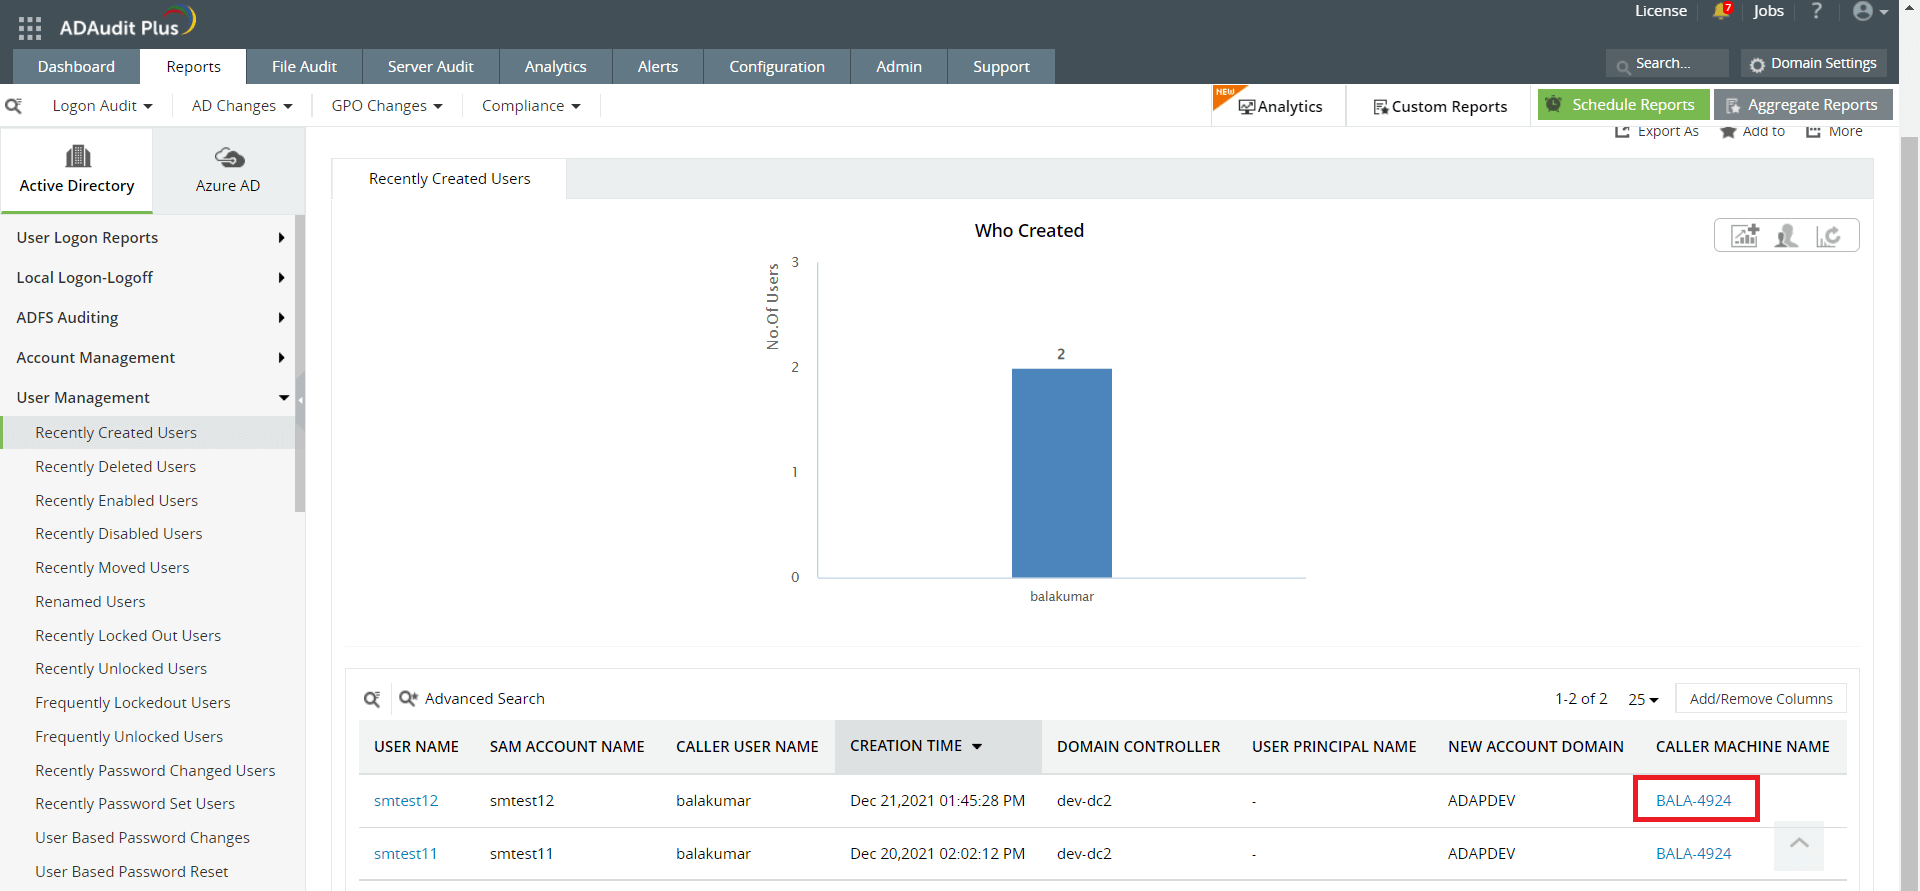Screen dimensions: 1920x891
Task: Open the smtest12 user link
Action: click(x=406, y=801)
